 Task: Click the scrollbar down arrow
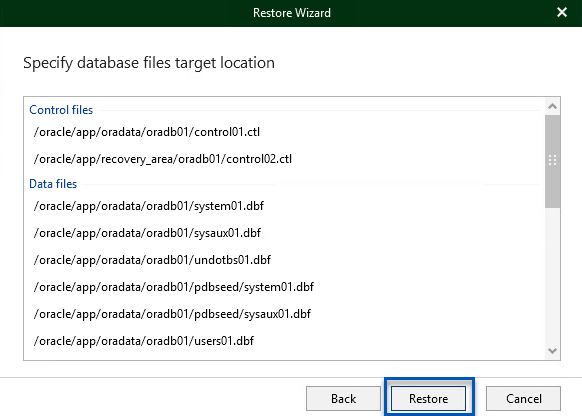tap(552, 351)
